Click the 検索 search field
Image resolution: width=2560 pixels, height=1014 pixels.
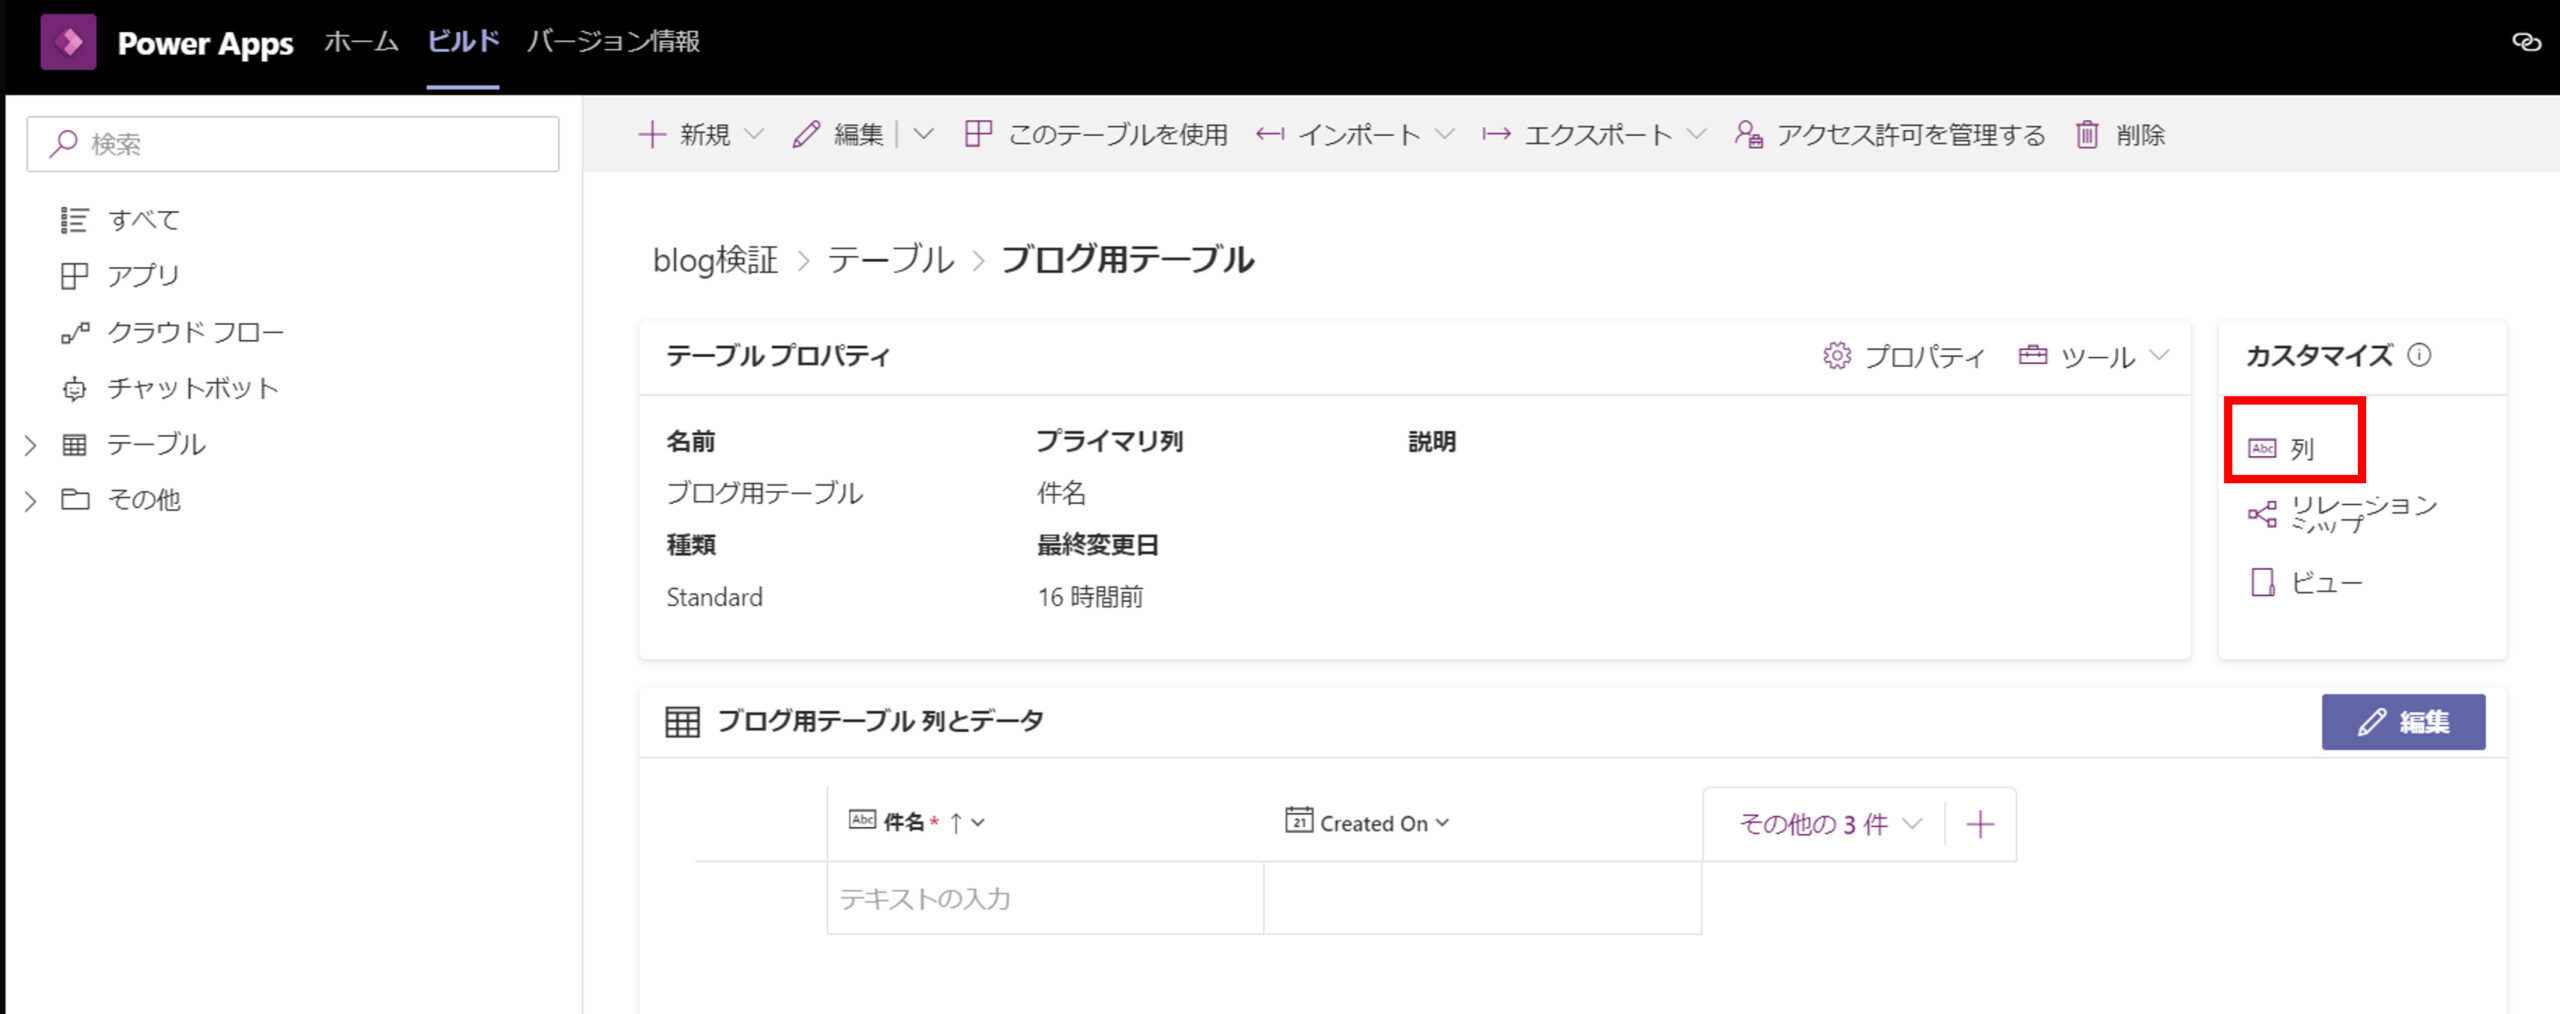tap(292, 144)
